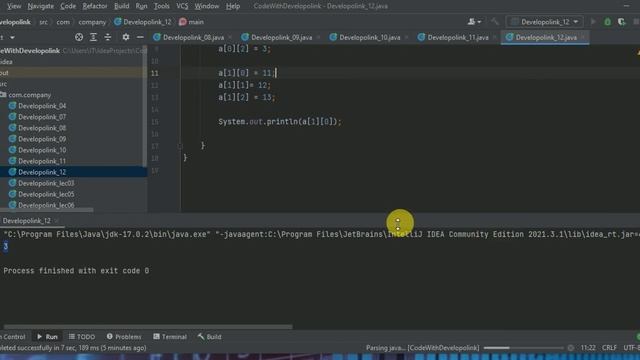The width and height of the screenshot is (640, 360).
Task: Open the Developolink_12 run configuration dropdown
Action: coord(544,22)
